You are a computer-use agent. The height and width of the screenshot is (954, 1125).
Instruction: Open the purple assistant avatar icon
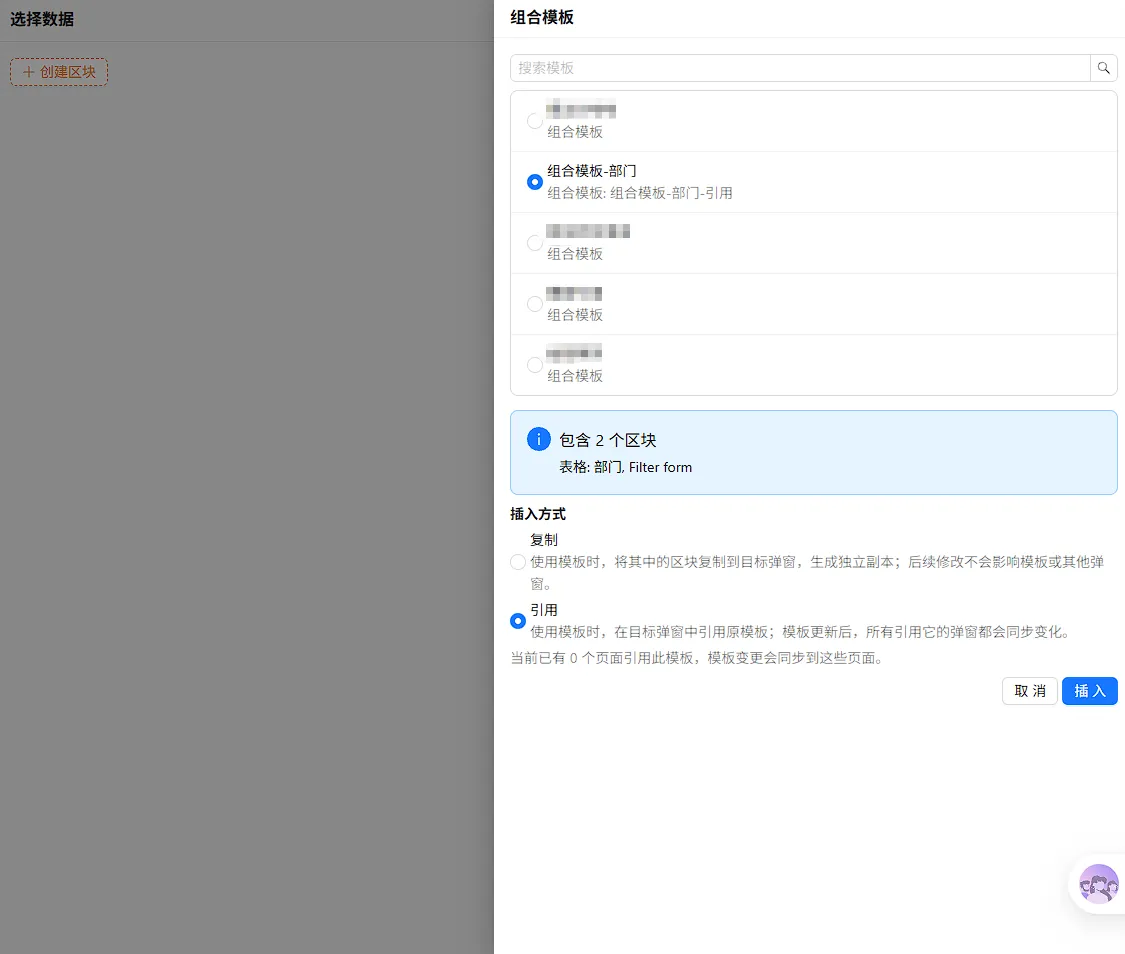pos(1098,883)
